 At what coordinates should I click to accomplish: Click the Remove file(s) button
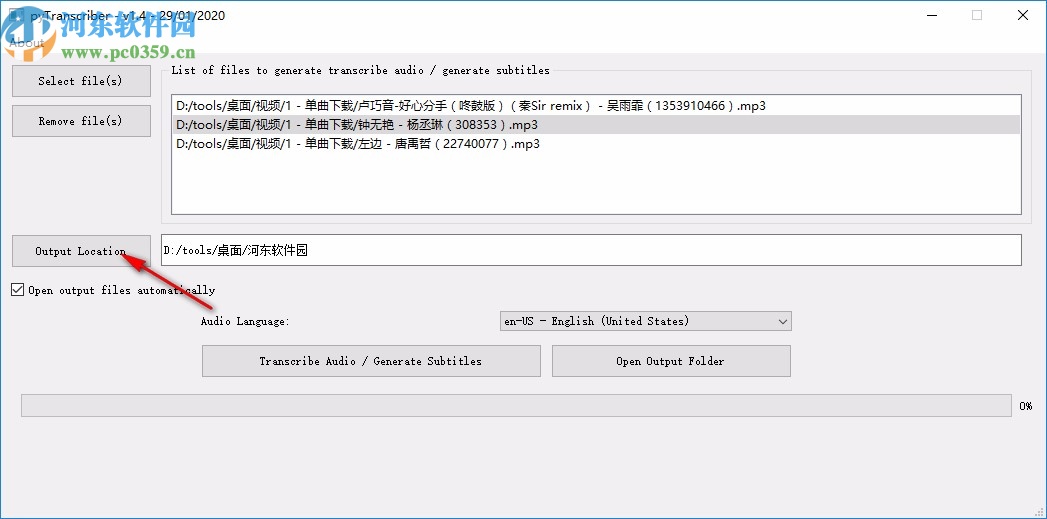pyautogui.click(x=81, y=121)
